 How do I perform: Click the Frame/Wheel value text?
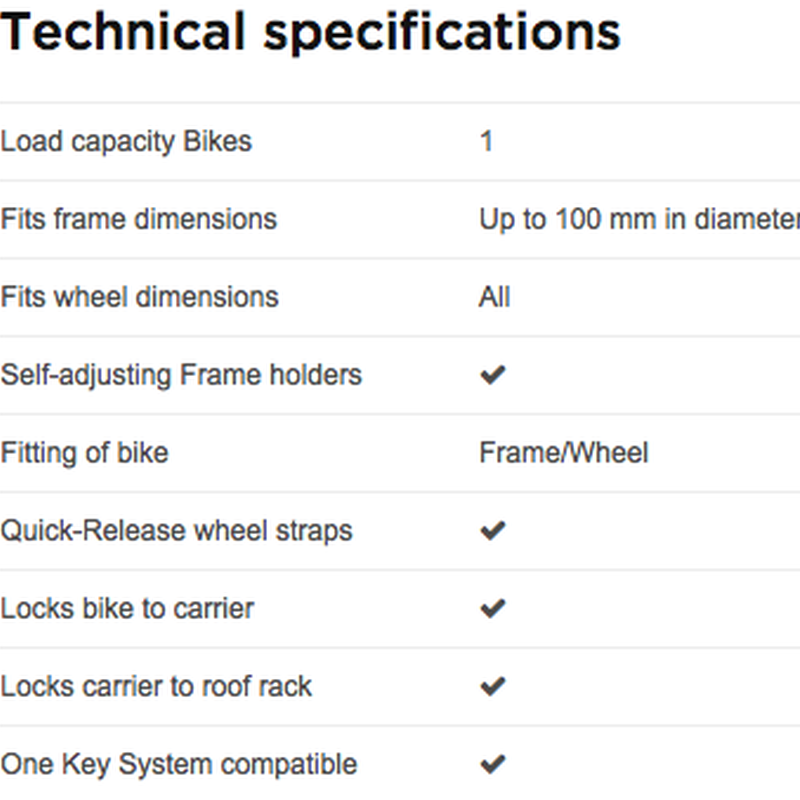coord(564,453)
